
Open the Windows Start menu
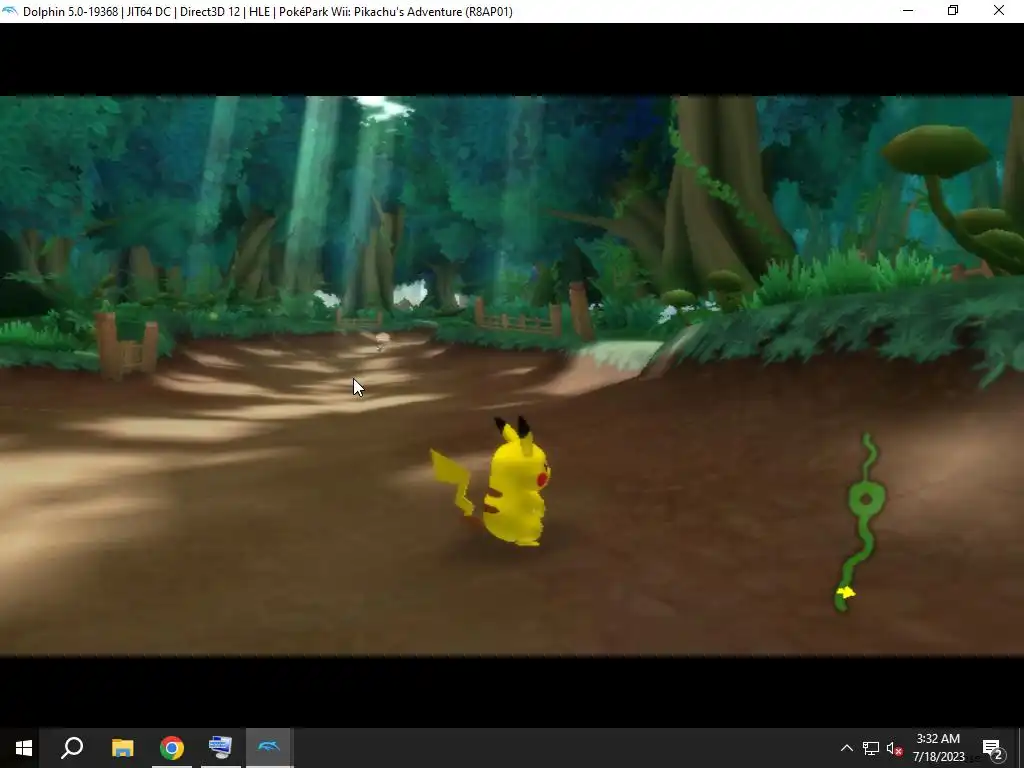(x=24, y=748)
